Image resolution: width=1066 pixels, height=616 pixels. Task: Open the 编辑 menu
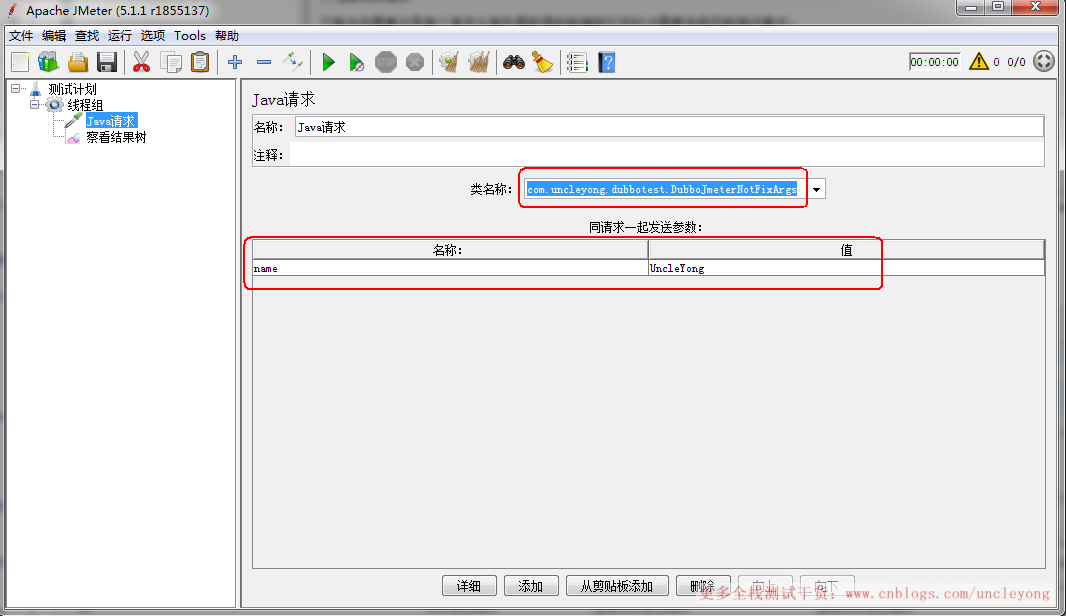tap(54, 35)
